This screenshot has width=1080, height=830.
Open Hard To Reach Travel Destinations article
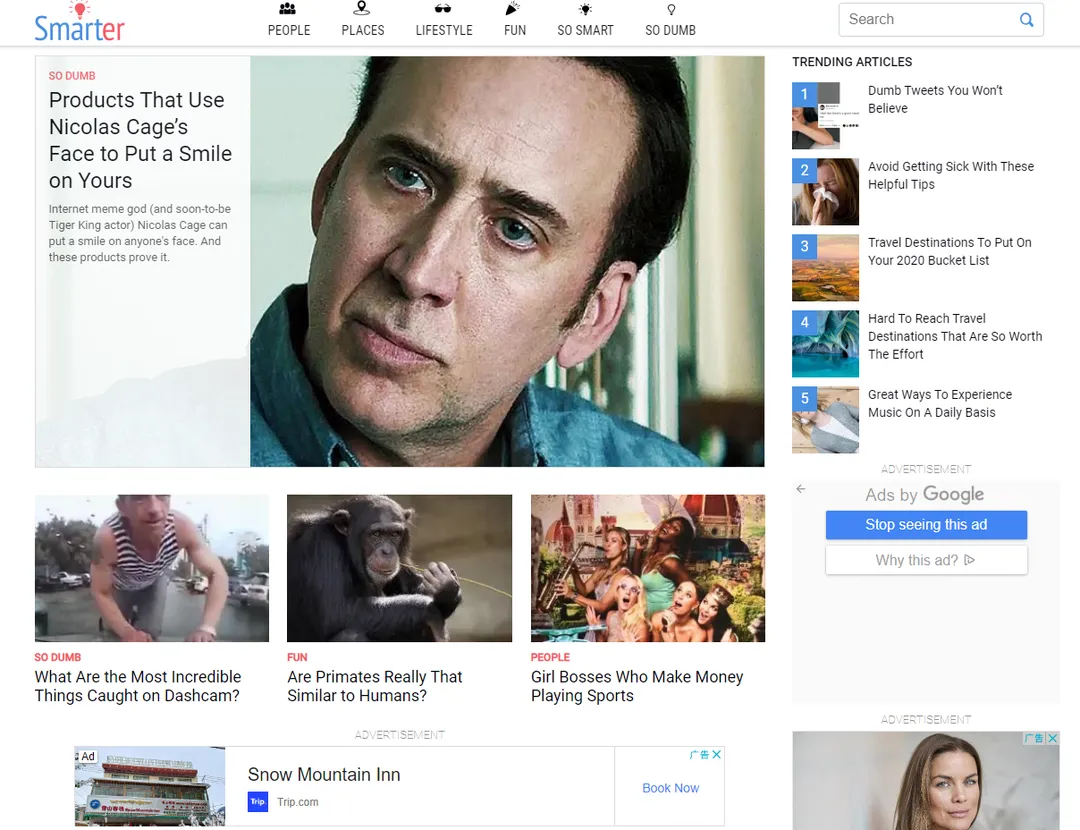(955, 336)
